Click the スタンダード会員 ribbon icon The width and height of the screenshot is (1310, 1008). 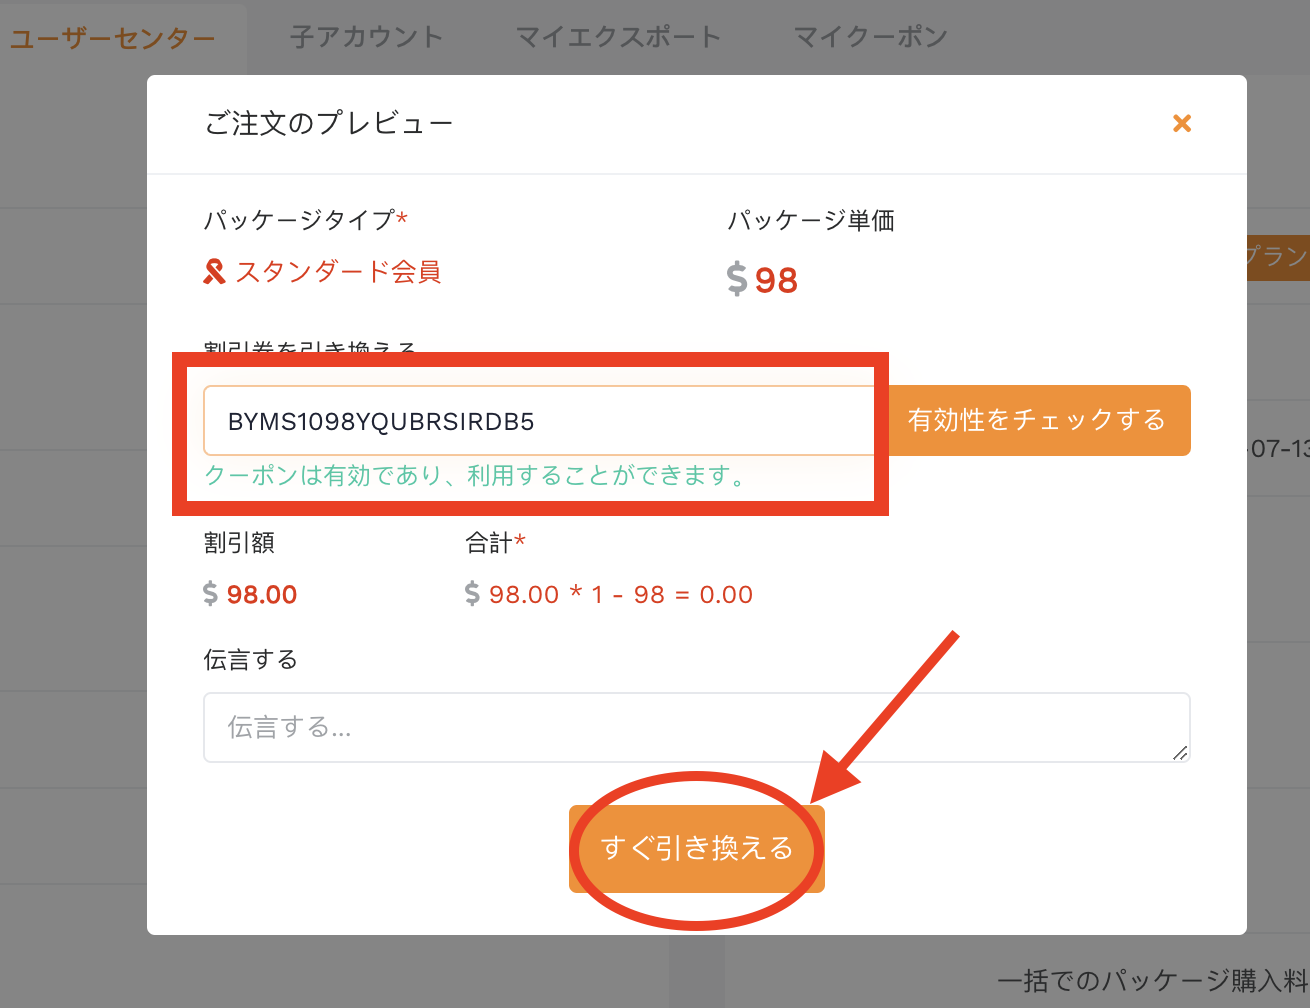click(214, 272)
